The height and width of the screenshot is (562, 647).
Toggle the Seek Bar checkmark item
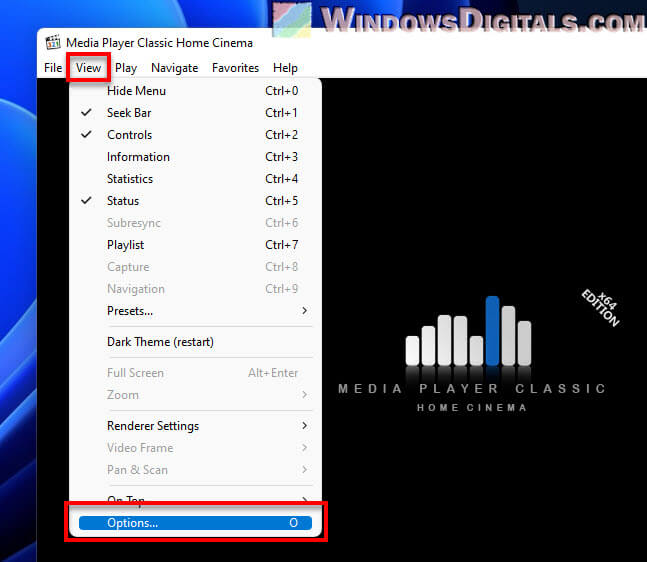pos(196,113)
